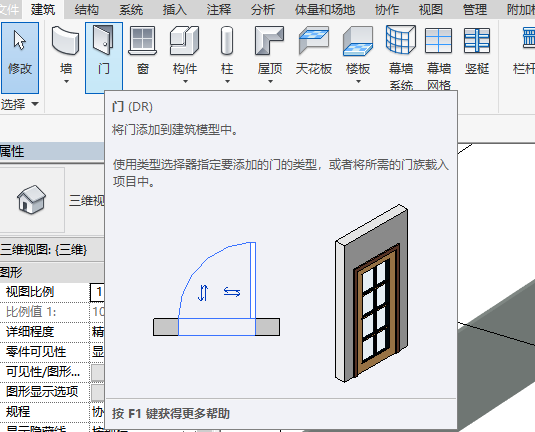
Task: Select the 幕墙网格 curtain grid tool
Action: (x=439, y=58)
